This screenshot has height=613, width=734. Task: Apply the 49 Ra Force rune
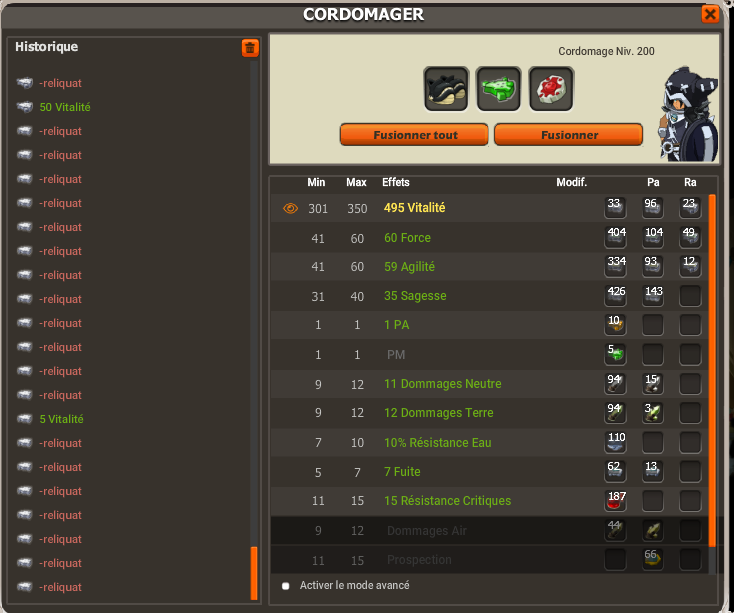[690, 237]
